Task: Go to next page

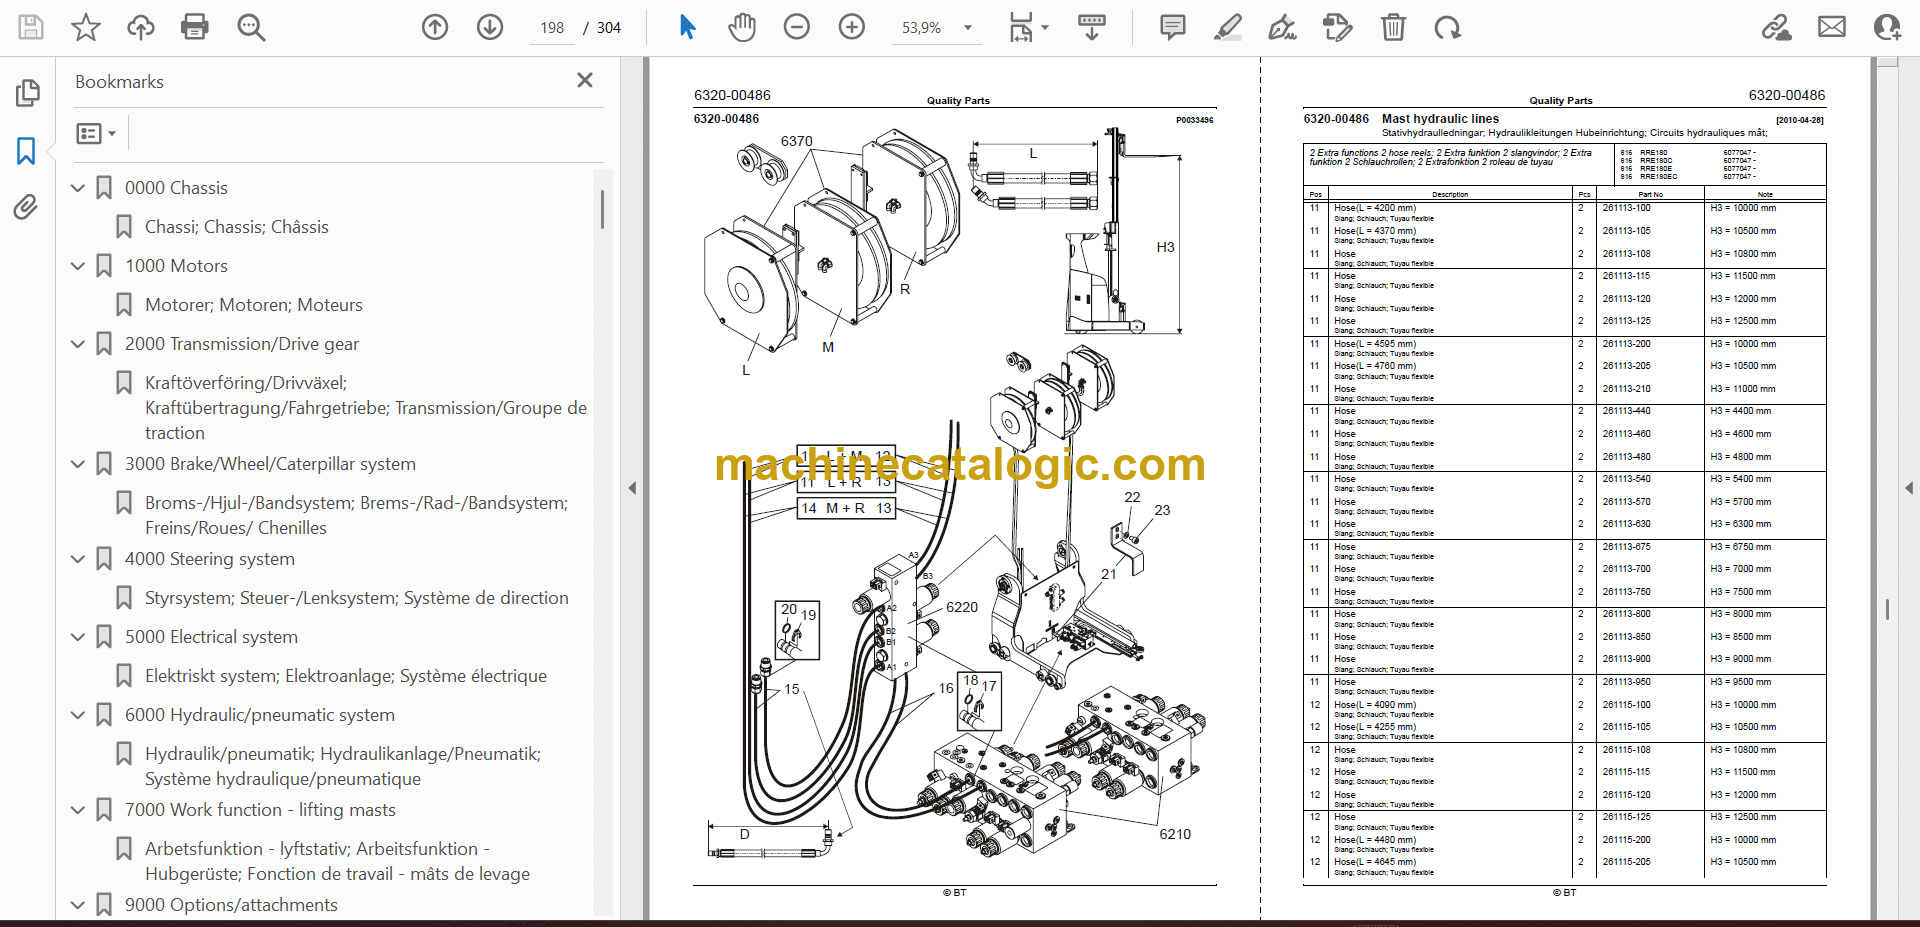Action: click(x=490, y=27)
